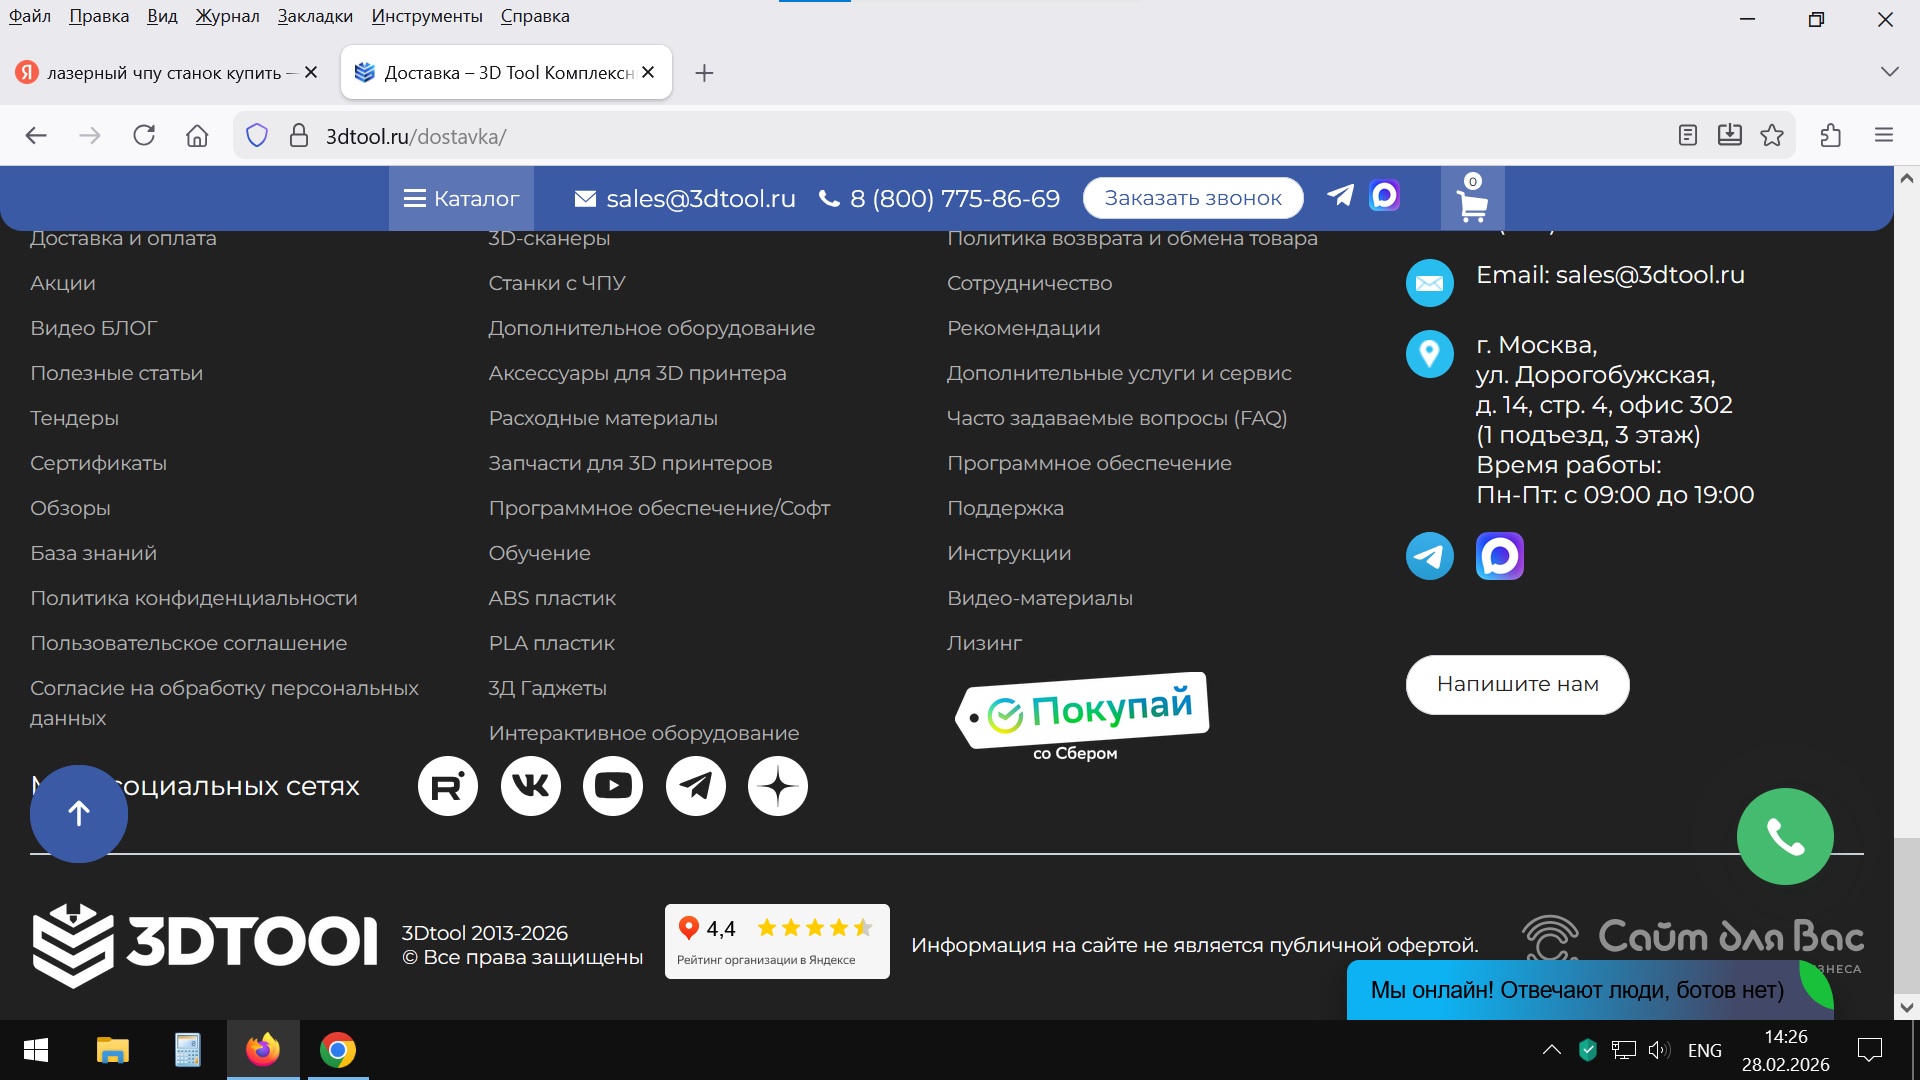Click the Напишите нам button

click(x=1517, y=684)
